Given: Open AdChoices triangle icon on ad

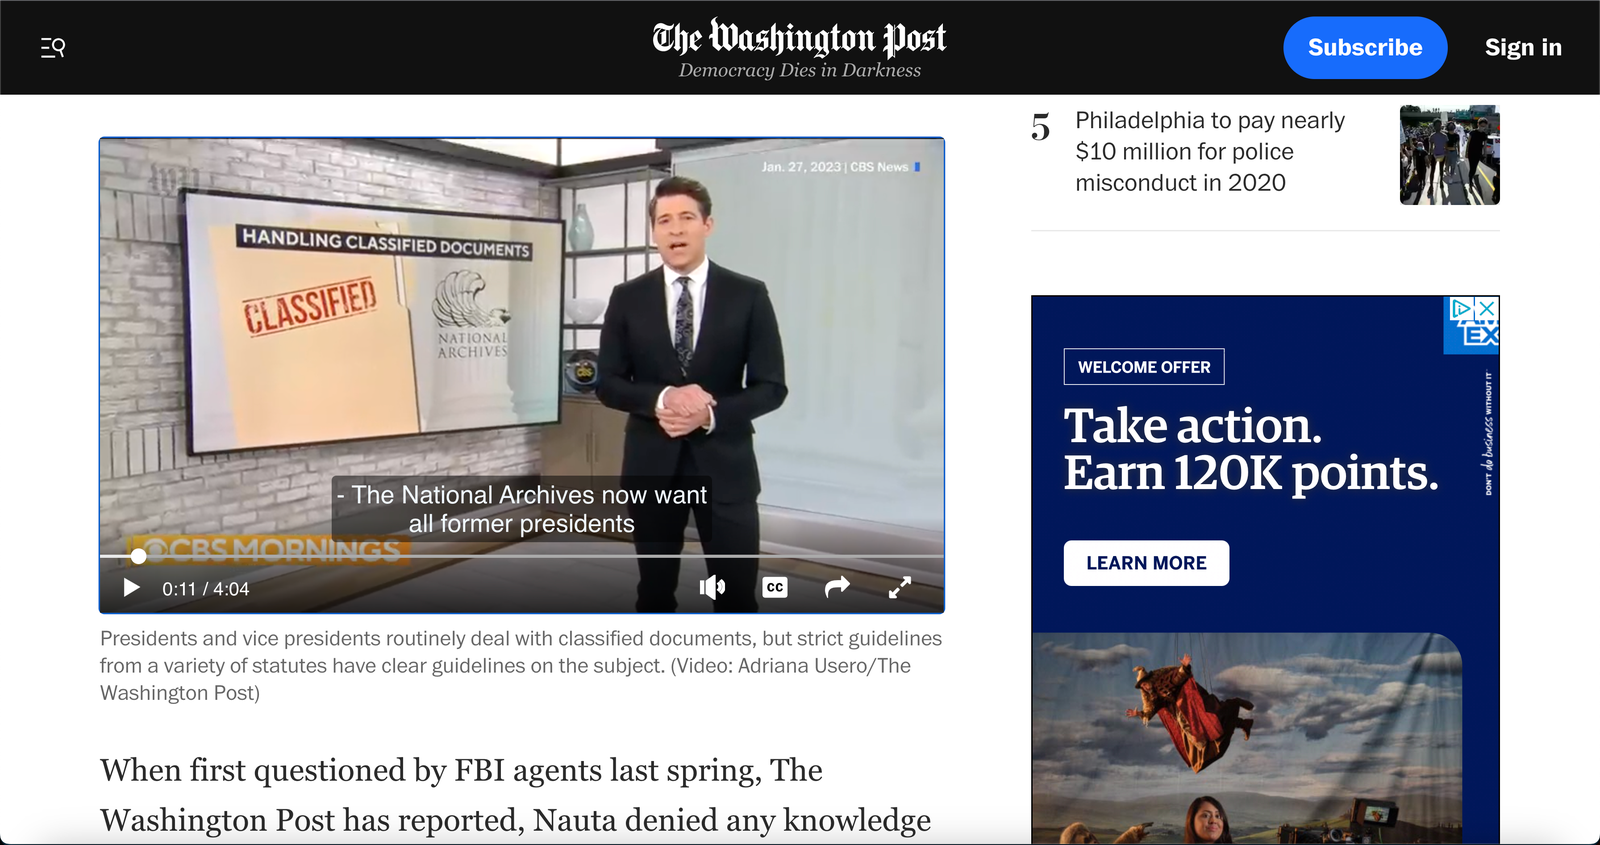Looking at the screenshot, I should [x=1461, y=308].
